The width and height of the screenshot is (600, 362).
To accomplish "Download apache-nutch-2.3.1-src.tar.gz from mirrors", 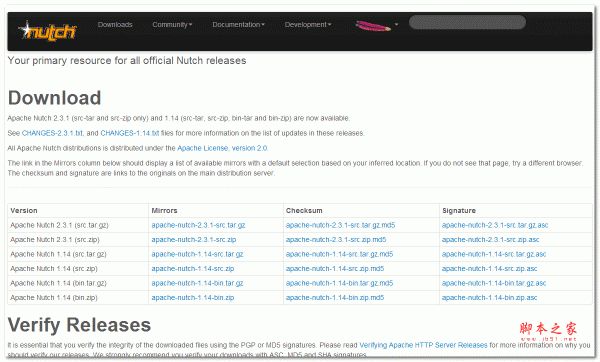I will pyautogui.click(x=198, y=225).
